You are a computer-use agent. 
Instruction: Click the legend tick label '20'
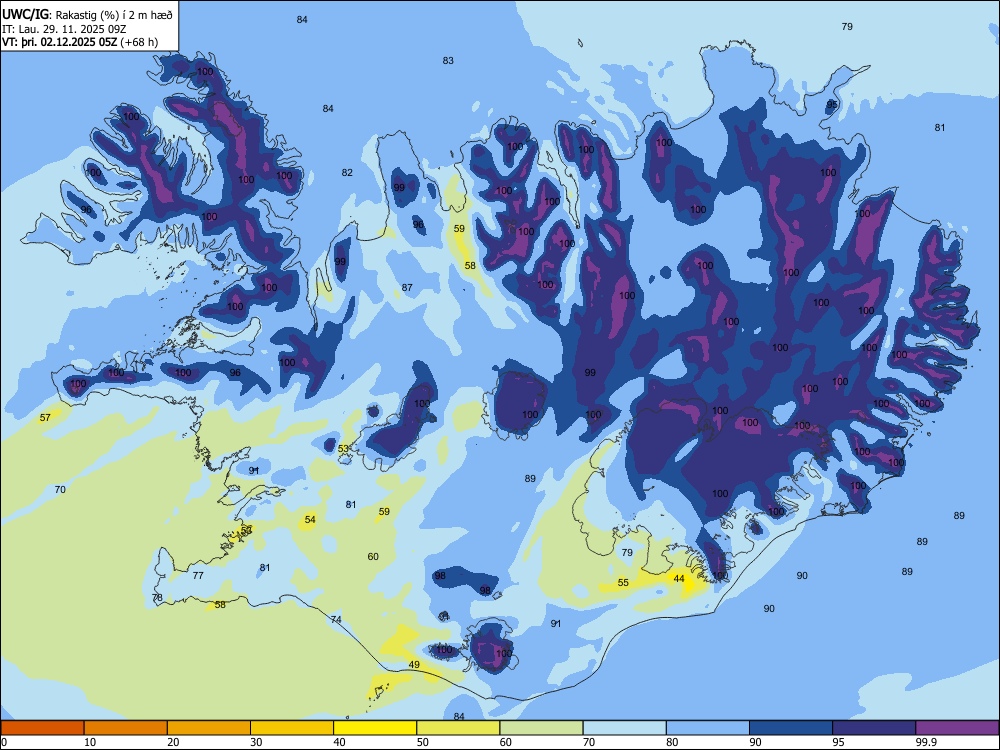tap(173, 742)
